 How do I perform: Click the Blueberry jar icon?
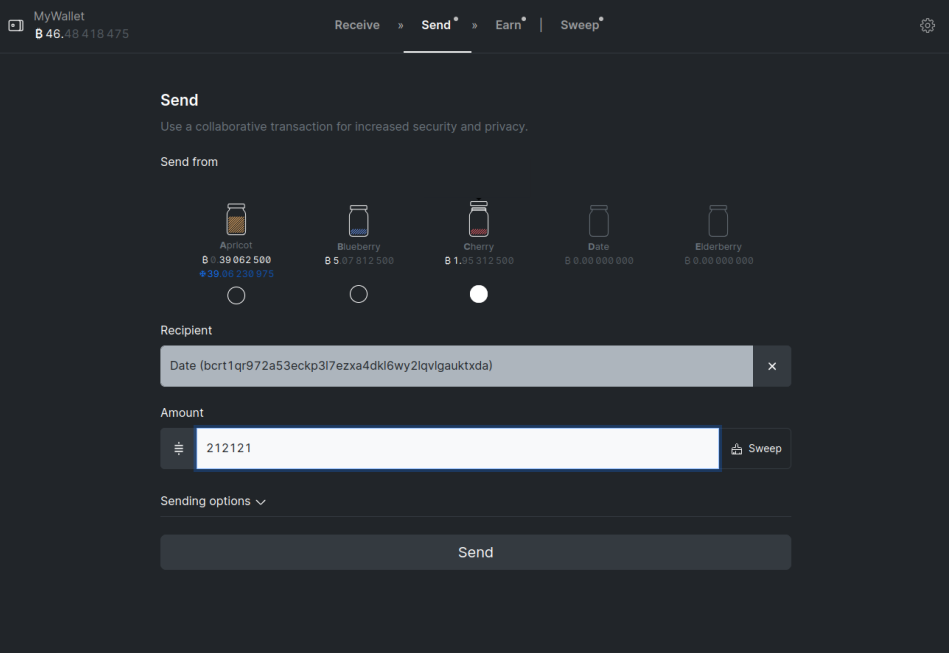tap(358, 220)
